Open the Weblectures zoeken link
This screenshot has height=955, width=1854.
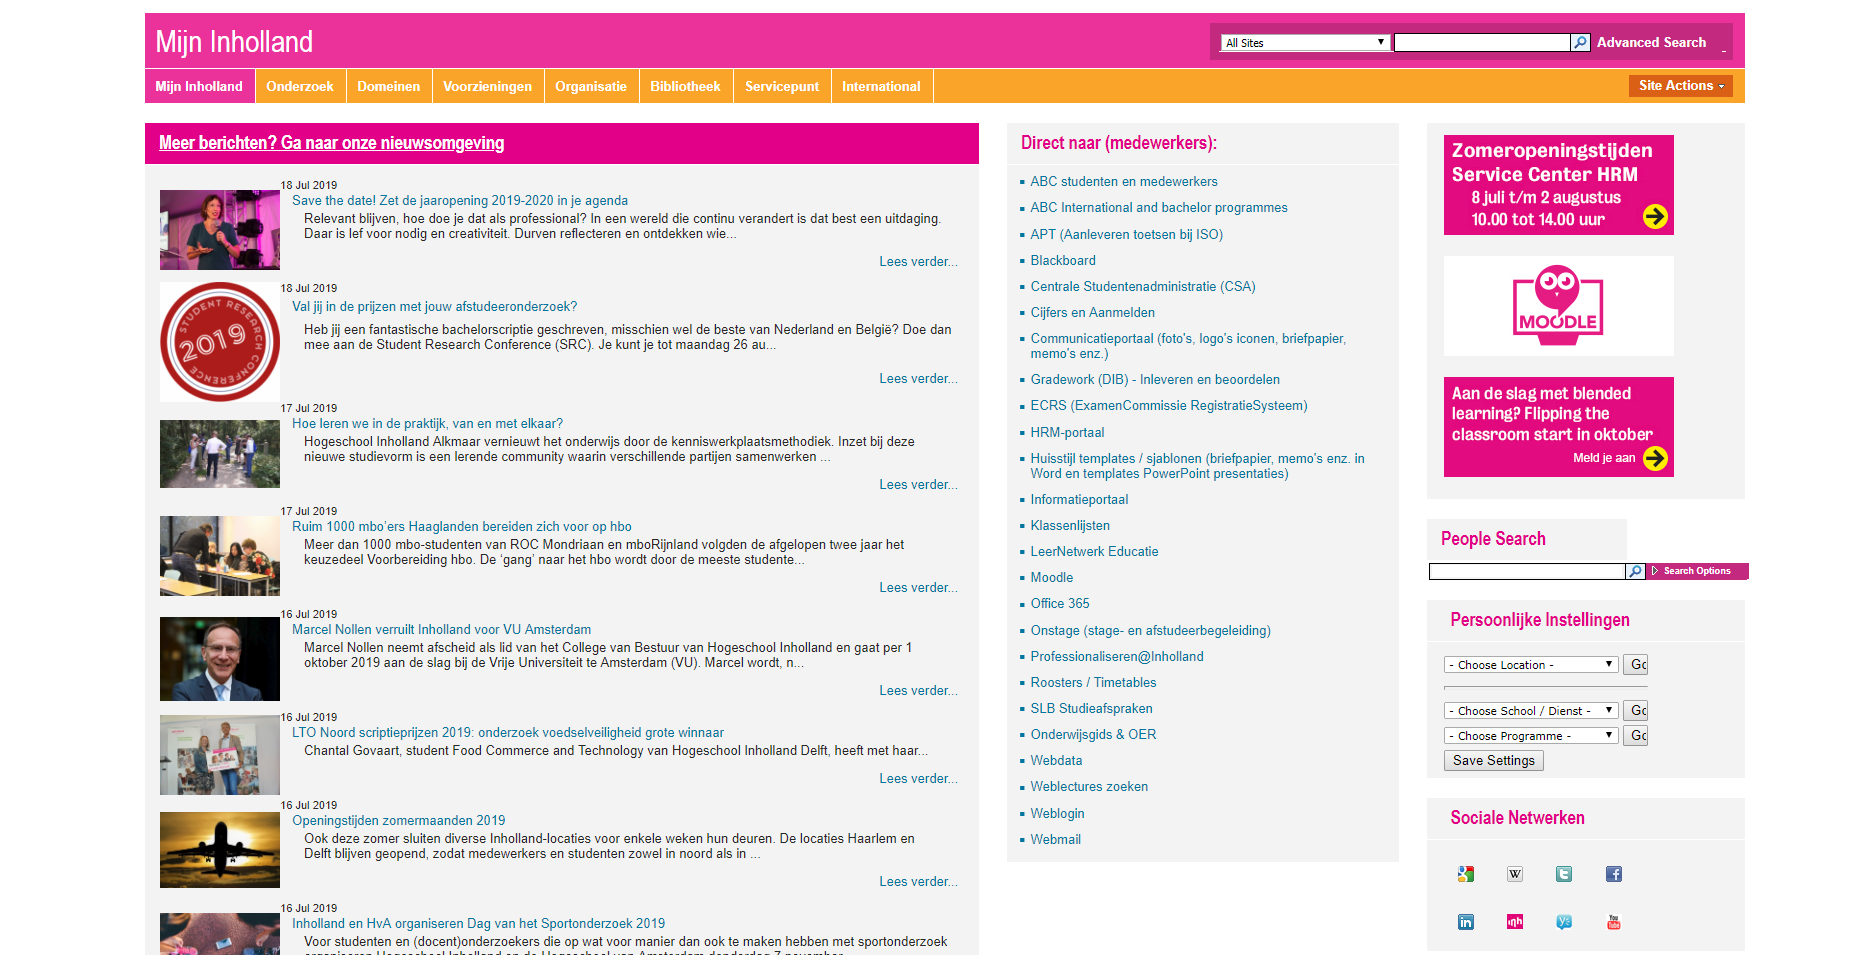point(1089,787)
